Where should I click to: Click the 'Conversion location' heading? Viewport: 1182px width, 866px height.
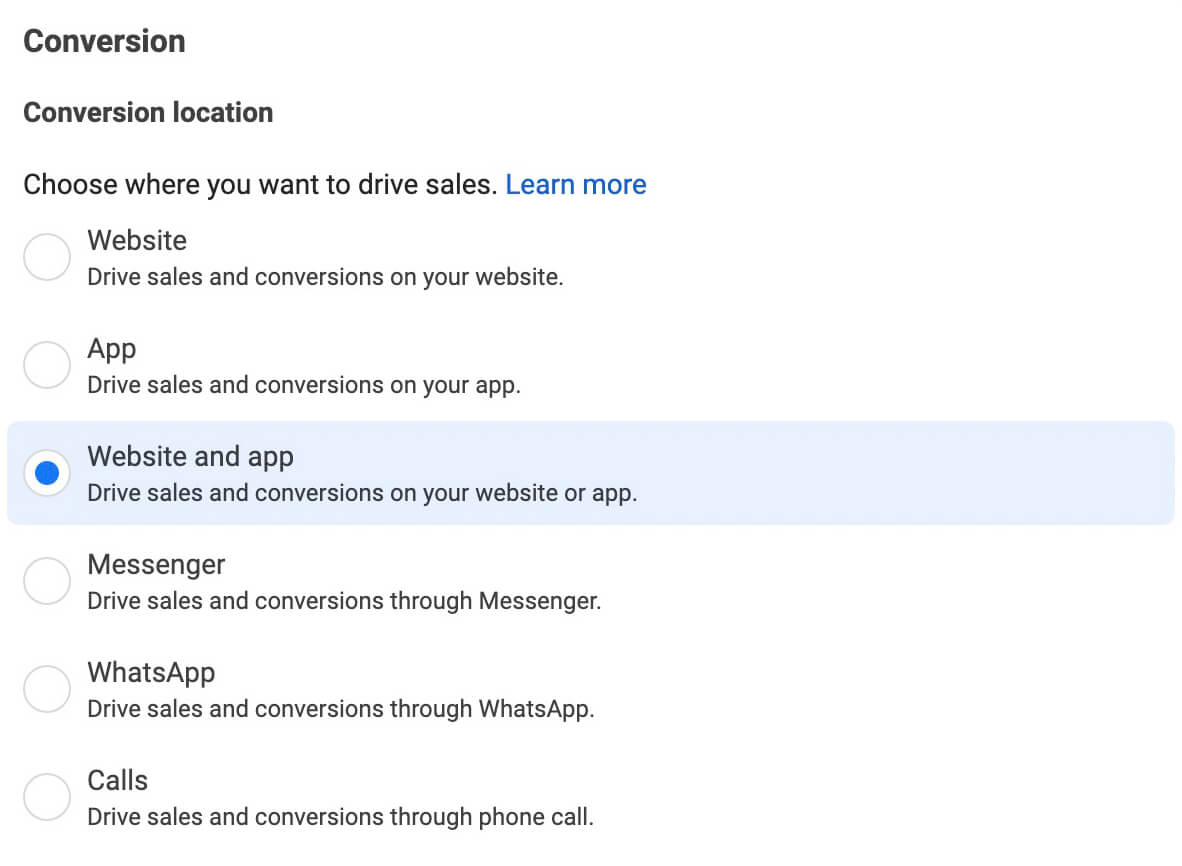[148, 112]
